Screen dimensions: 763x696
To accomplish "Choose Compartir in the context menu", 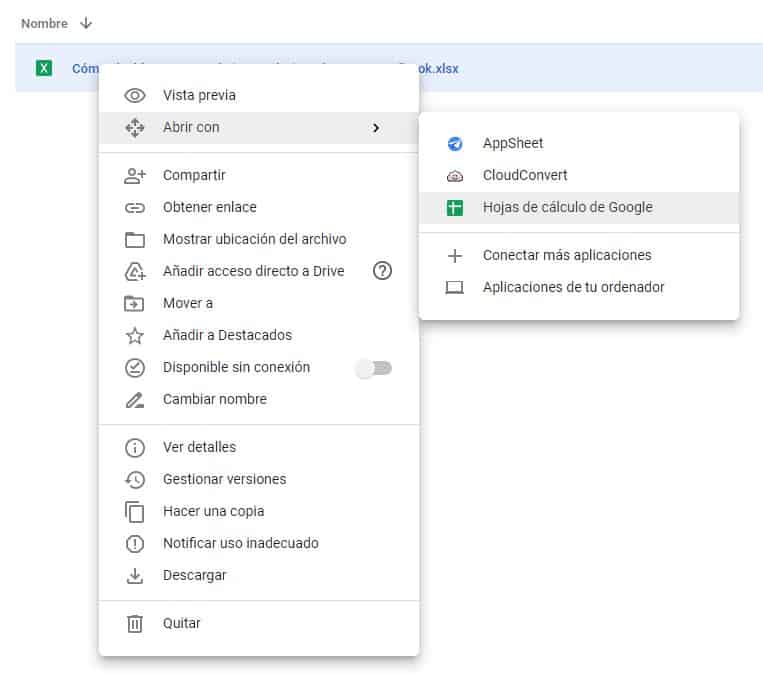I will coord(259,176).
